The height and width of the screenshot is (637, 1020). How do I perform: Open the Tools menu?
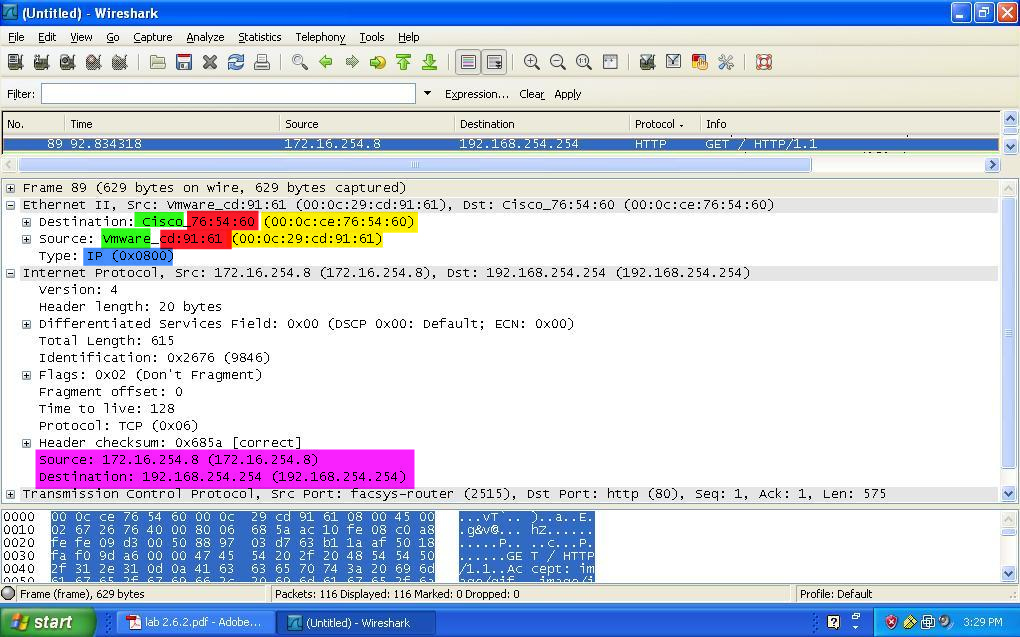[x=371, y=37]
